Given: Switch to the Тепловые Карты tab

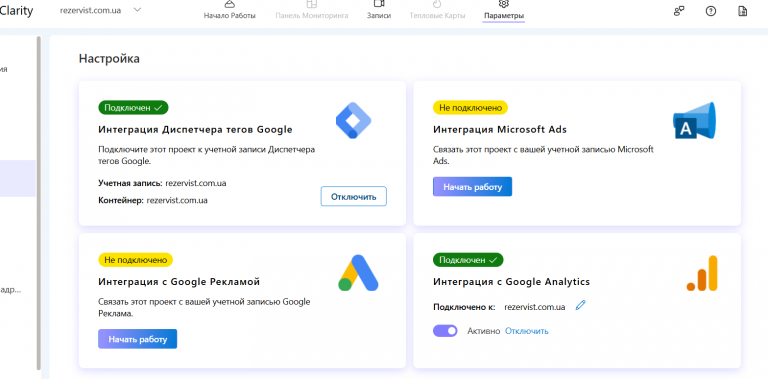Looking at the screenshot, I should pyautogui.click(x=437, y=11).
